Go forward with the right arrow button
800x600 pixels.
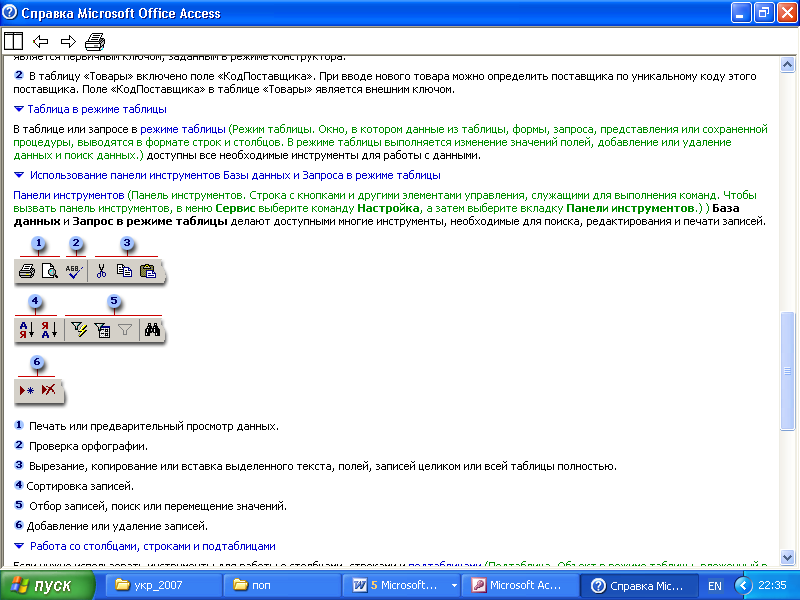[68, 41]
